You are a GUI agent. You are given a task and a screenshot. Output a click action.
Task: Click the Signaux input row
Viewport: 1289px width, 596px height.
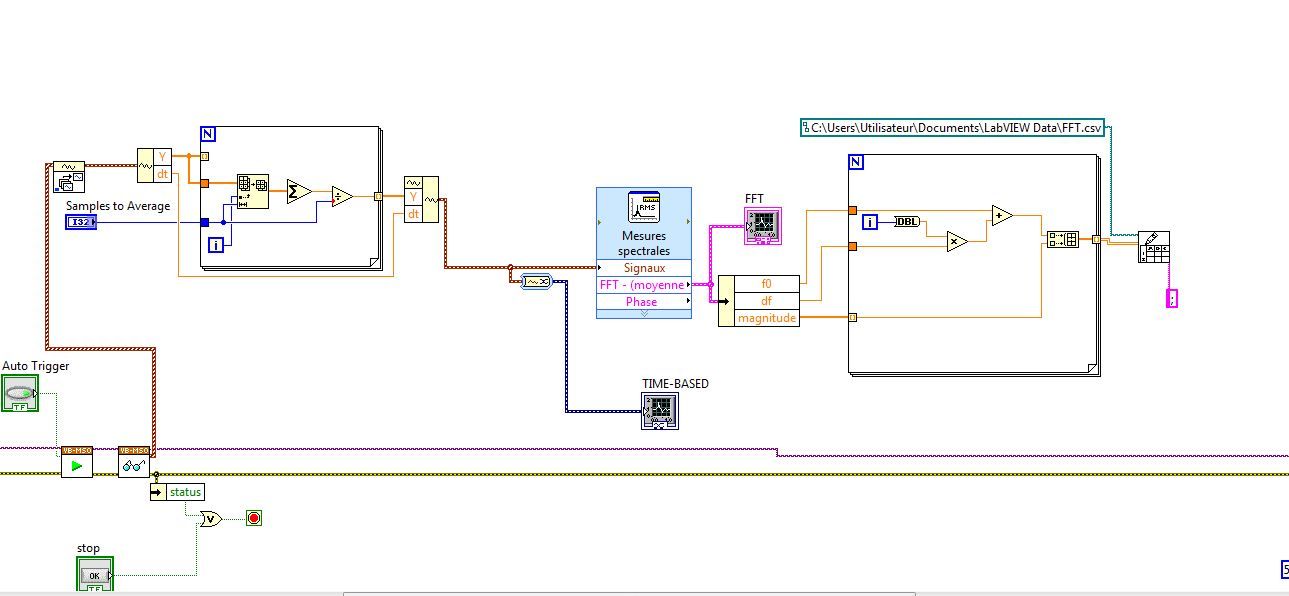pyautogui.click(x=643, y=268)
